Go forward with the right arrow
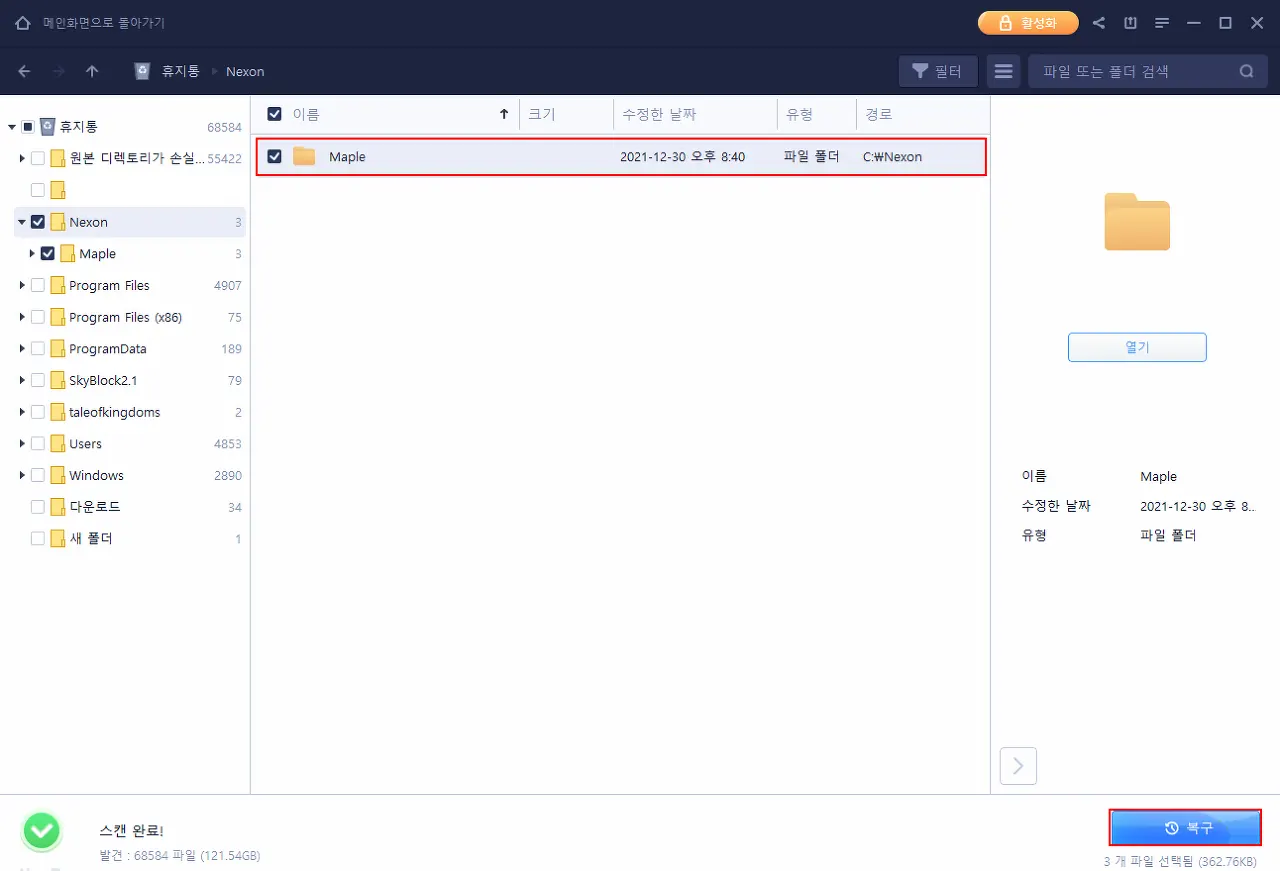The width and height of the screenshot is (1280, 871). click(x=58, y=71)
